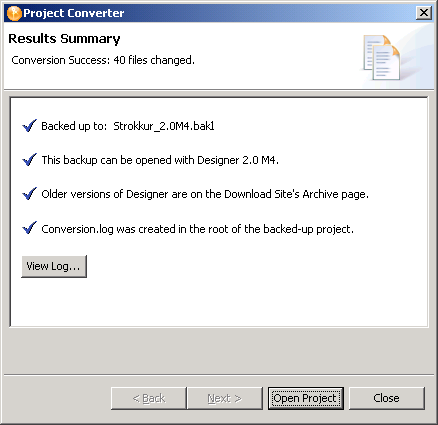Click 'Conversion.log was created' text

click(197, 229)
